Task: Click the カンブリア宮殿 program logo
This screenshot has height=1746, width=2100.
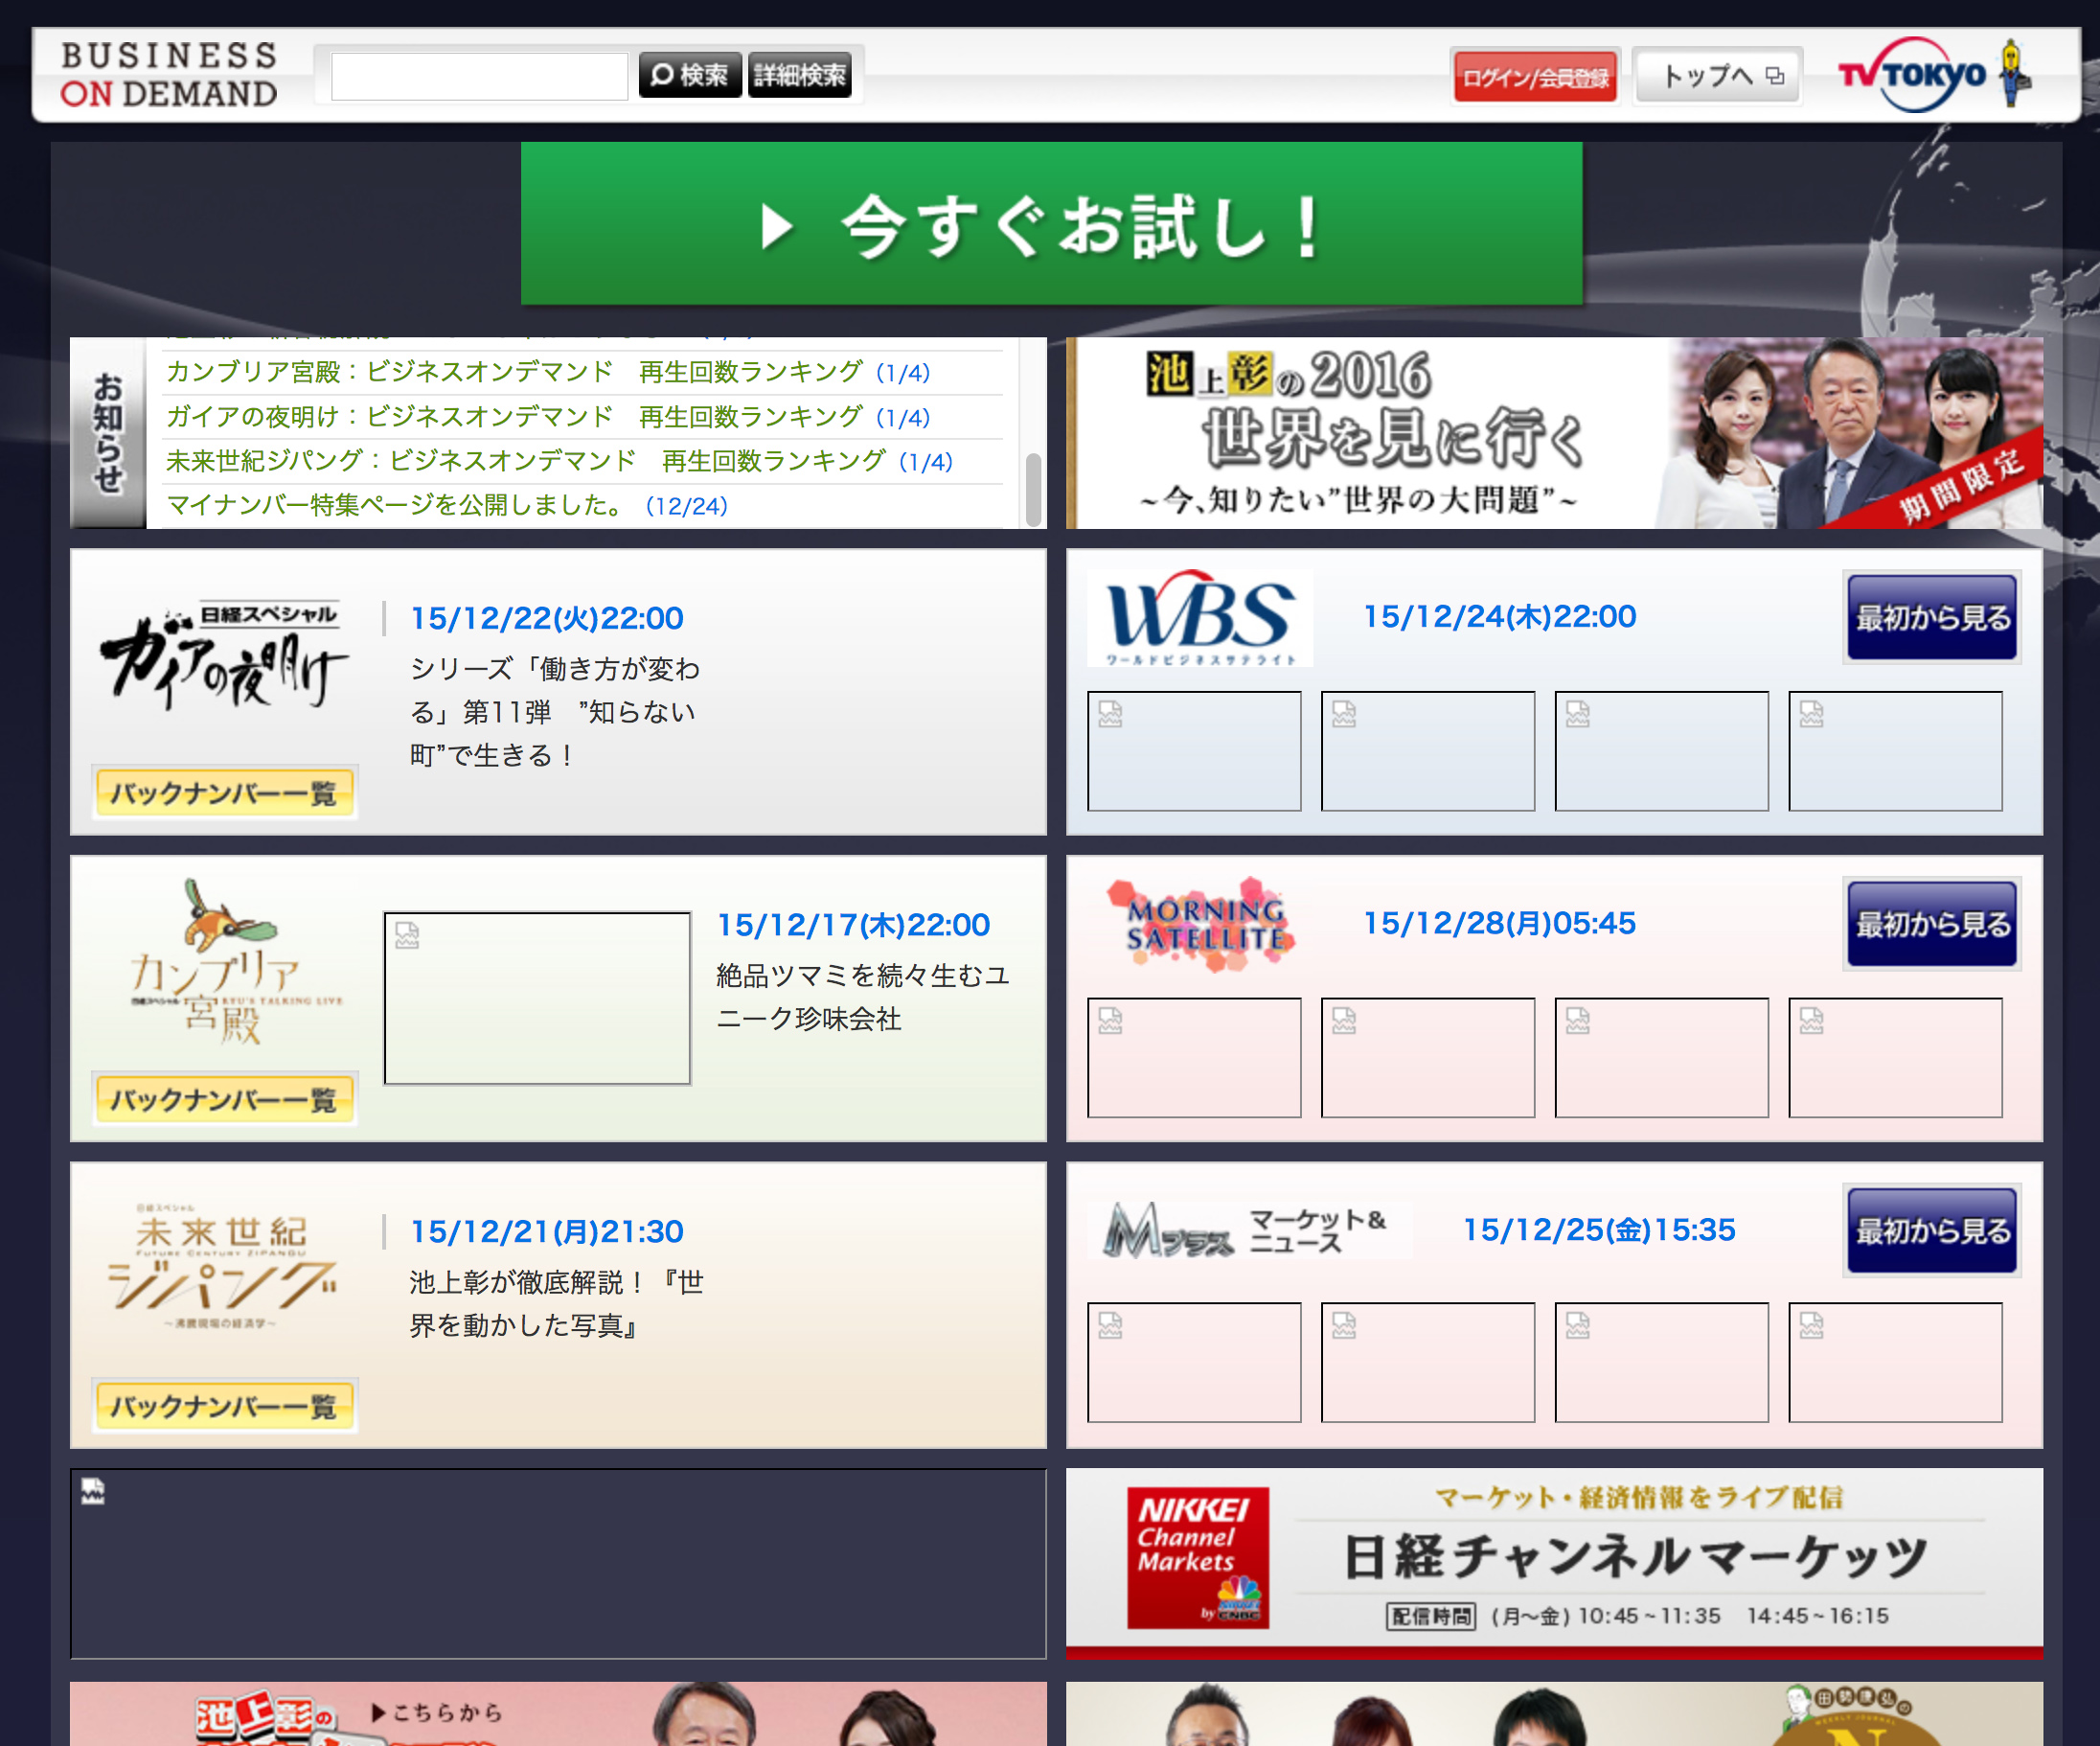Action: [224, 962]
